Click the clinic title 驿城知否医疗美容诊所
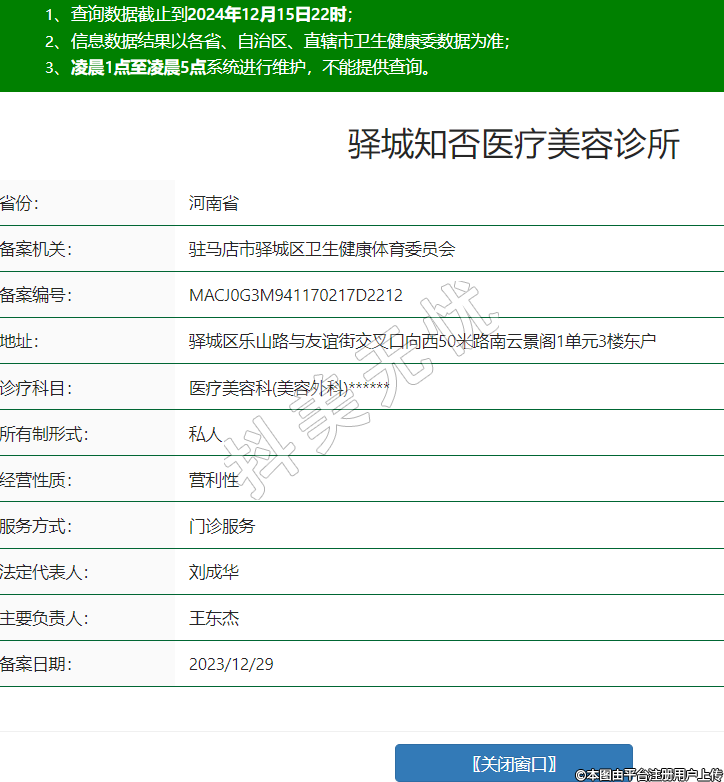The width and height of the screenshot is (724, 782). point(513,145)
